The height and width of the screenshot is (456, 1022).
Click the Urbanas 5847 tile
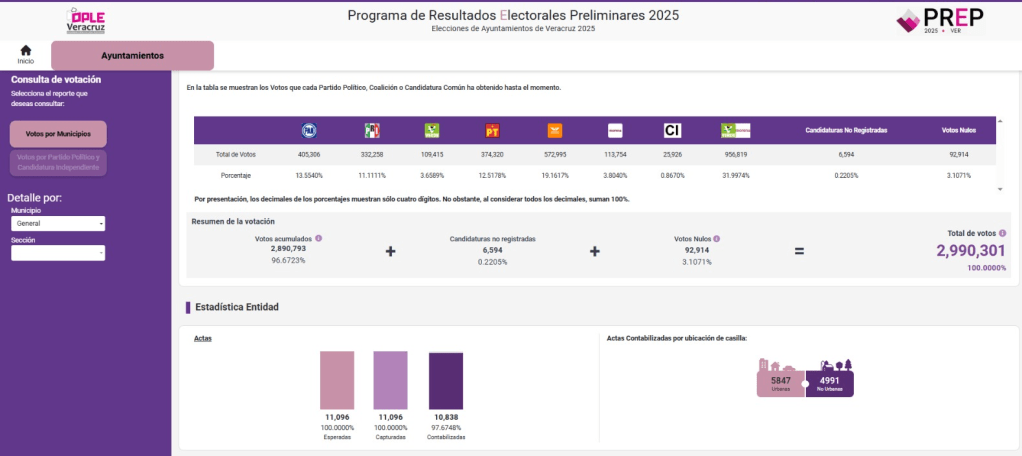(x=781, y=380)
